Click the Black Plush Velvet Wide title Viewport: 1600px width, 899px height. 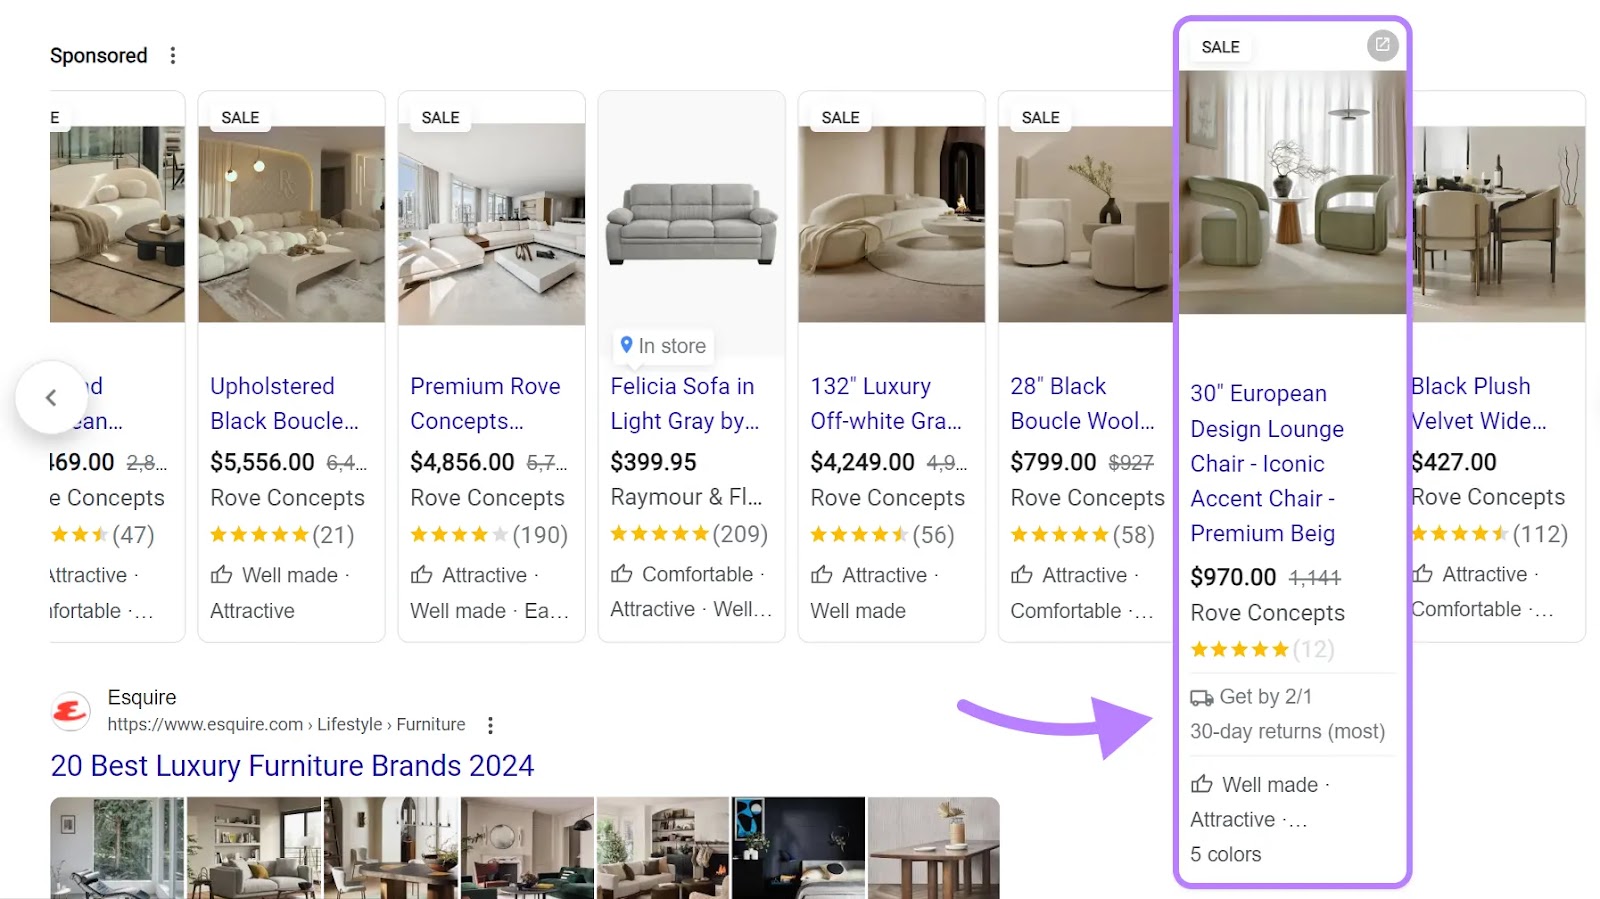tap(1478, 403)
